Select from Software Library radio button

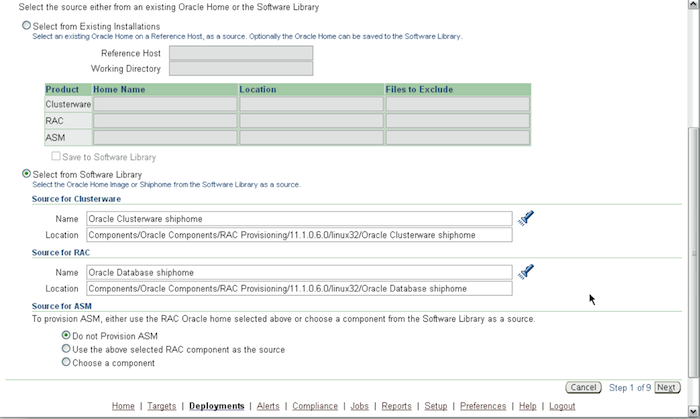point(26,174)
